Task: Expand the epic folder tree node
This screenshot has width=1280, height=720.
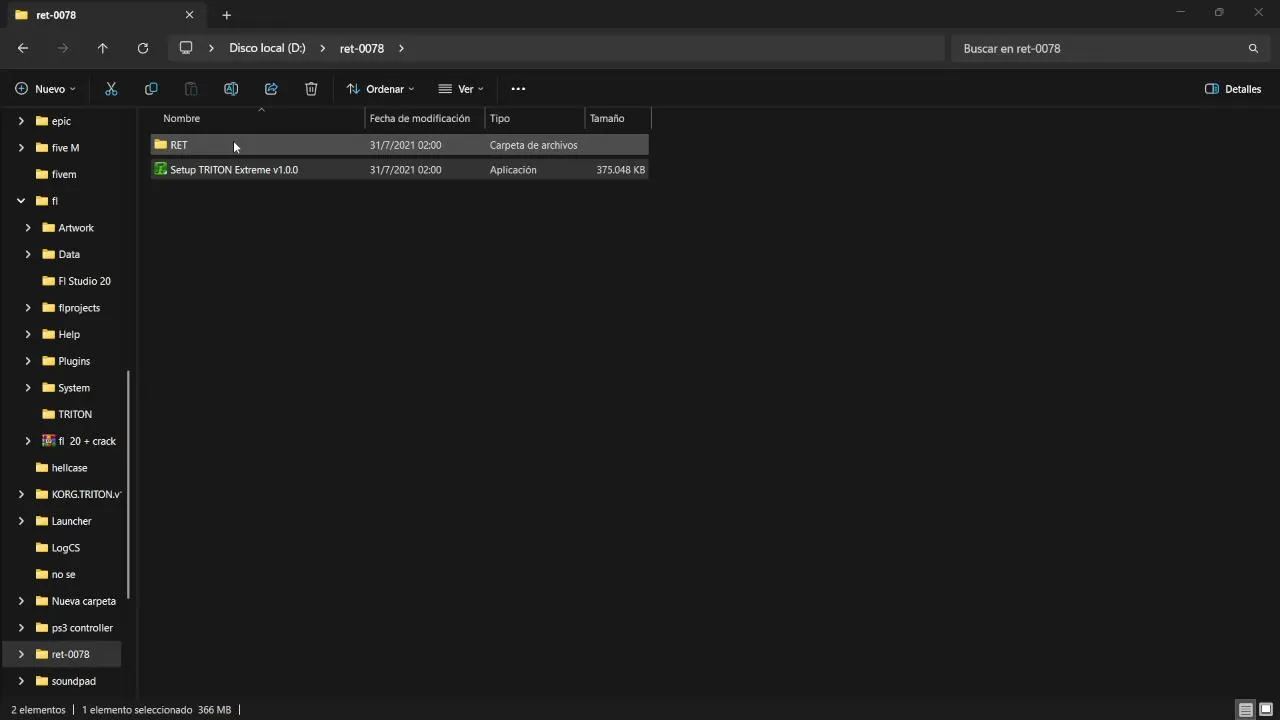Action: click(21, 121)
